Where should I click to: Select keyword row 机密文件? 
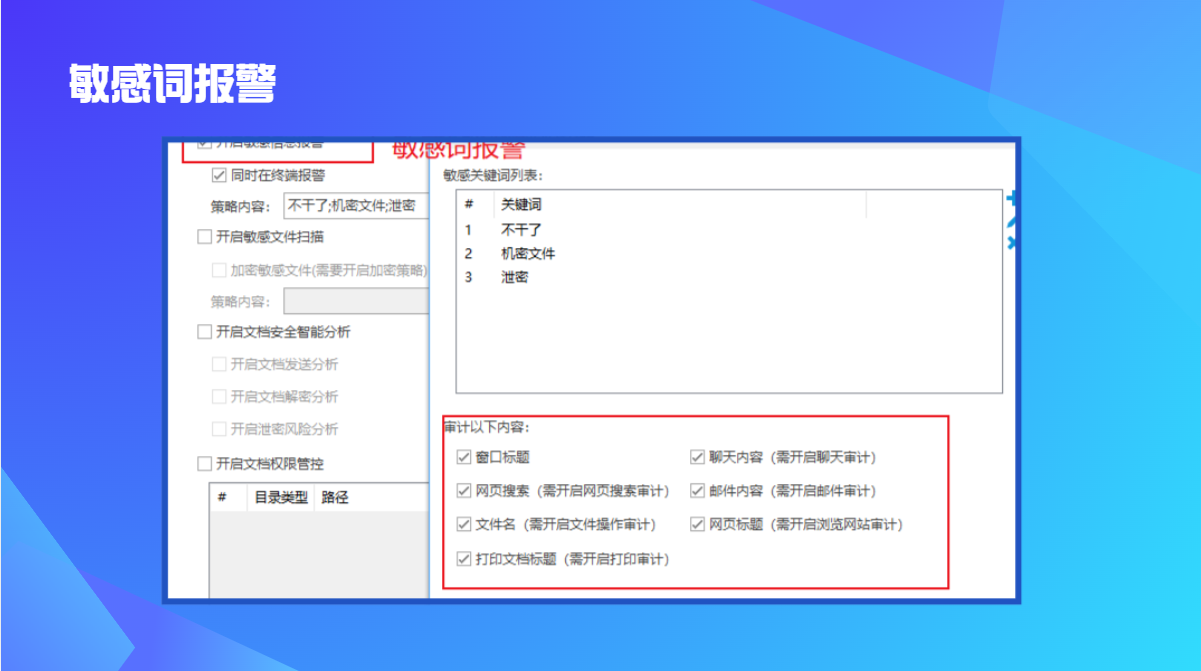click(x=528, y=253)
